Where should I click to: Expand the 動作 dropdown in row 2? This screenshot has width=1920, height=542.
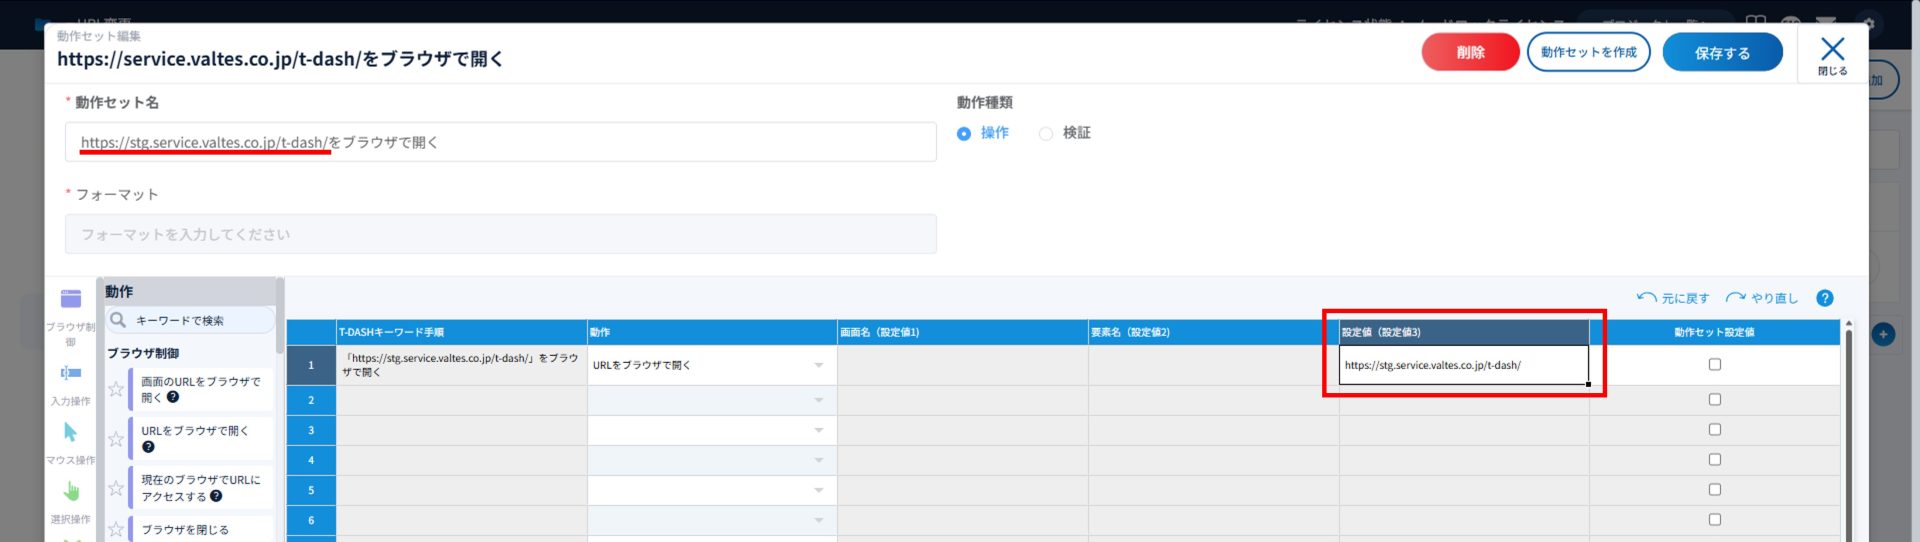click(818, 400)
